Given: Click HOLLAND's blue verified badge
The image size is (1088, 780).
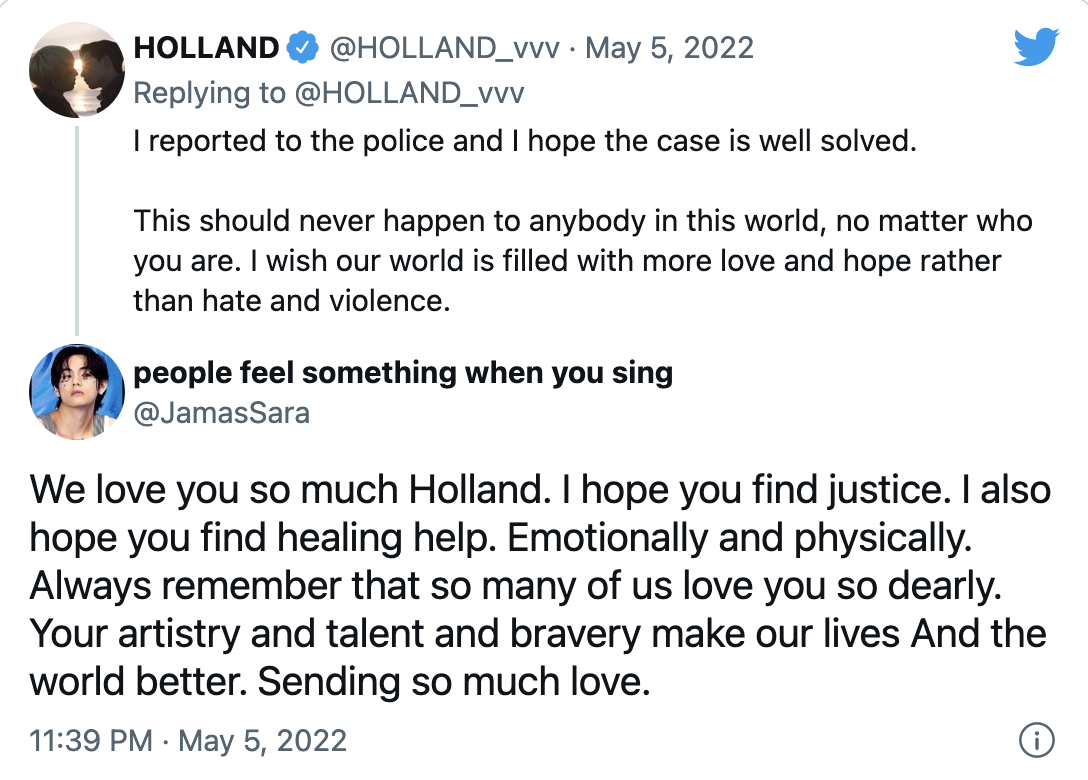Looking at the screenshot, I should 302,48.
